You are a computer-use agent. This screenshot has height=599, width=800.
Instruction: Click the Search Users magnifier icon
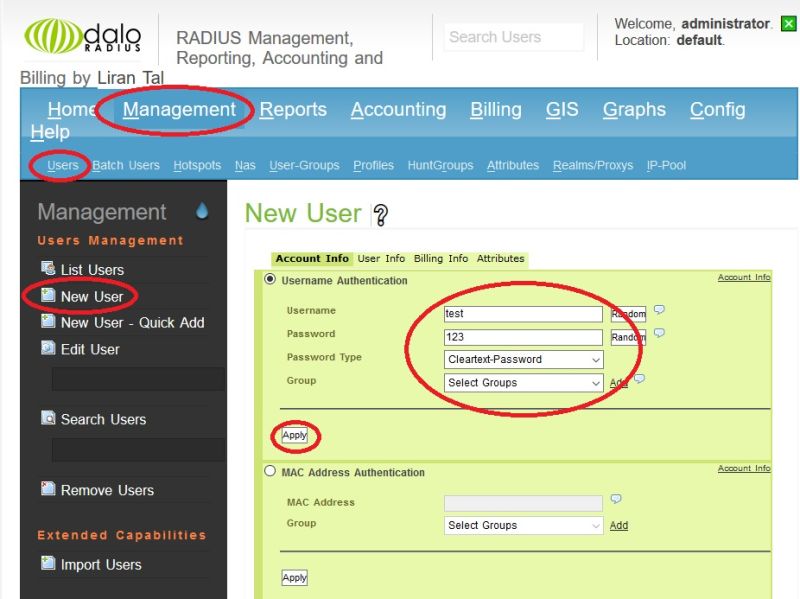tap(48, 418)
